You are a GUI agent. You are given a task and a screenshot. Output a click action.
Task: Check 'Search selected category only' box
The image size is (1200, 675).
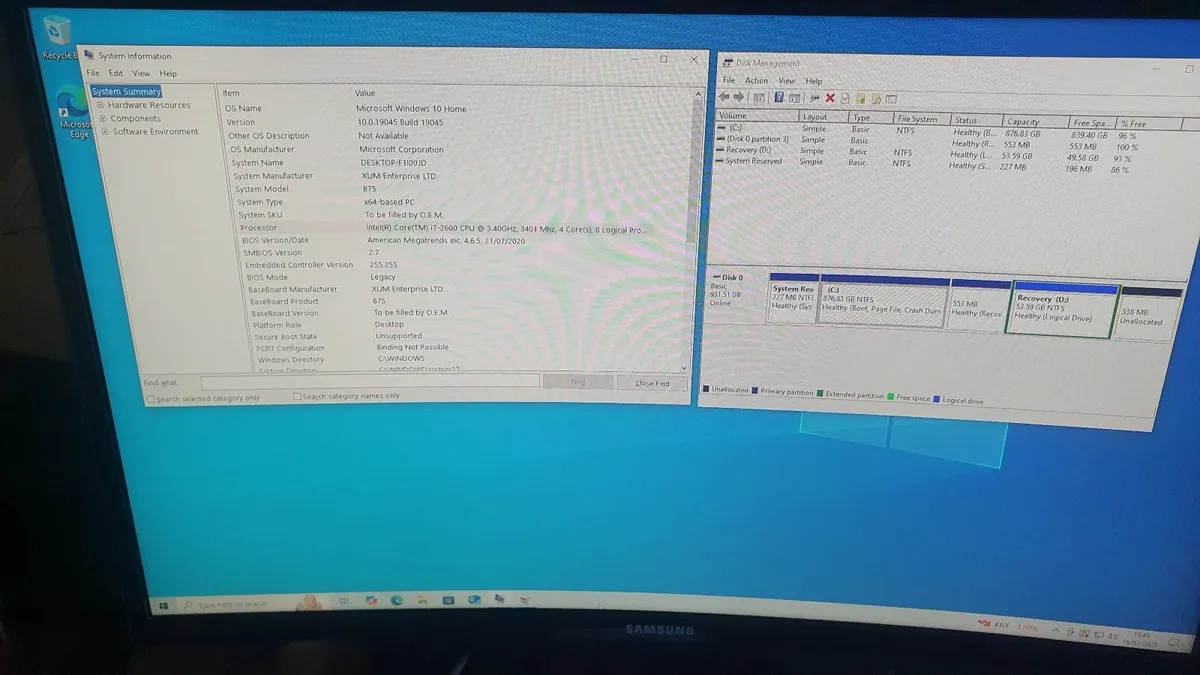tap(151, 398)
